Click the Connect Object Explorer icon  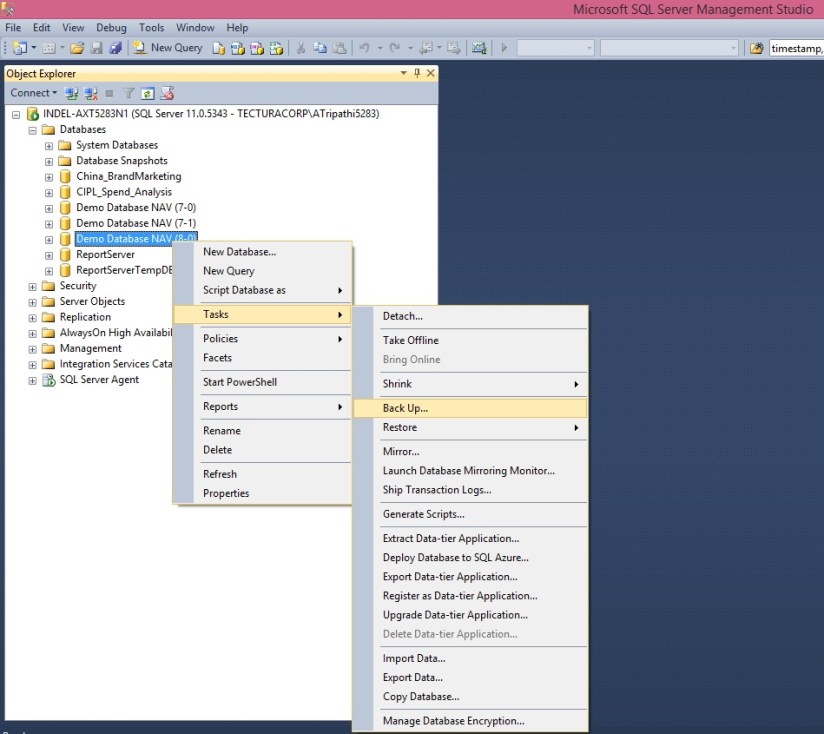(x=72, y=93)
